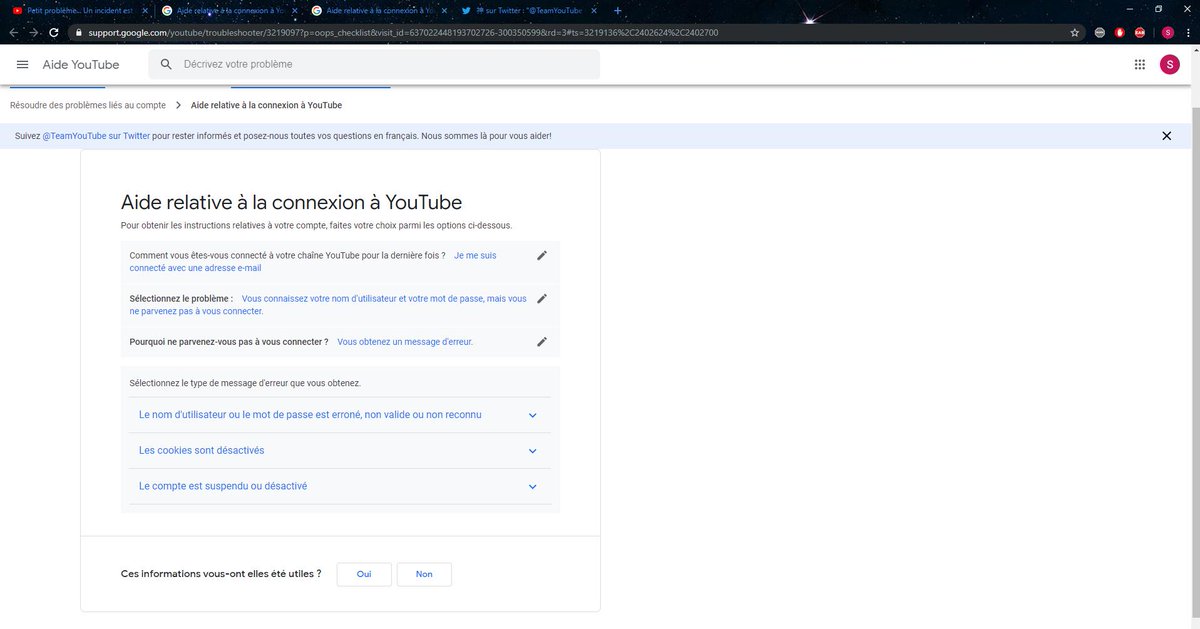This screenshot has height=629, width=1200.
Task: Click breadcrumb text 'Aide relative à la connexion à YouTube'
Action: tap(266, 105)
